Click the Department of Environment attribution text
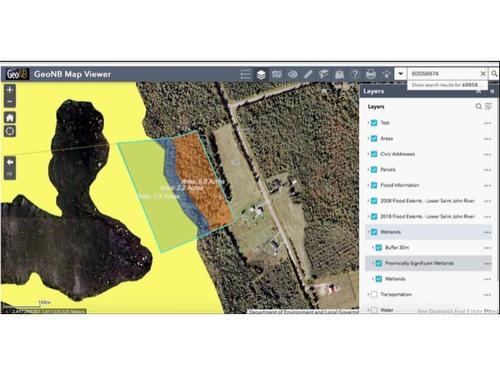 click(x=303, y=312)
